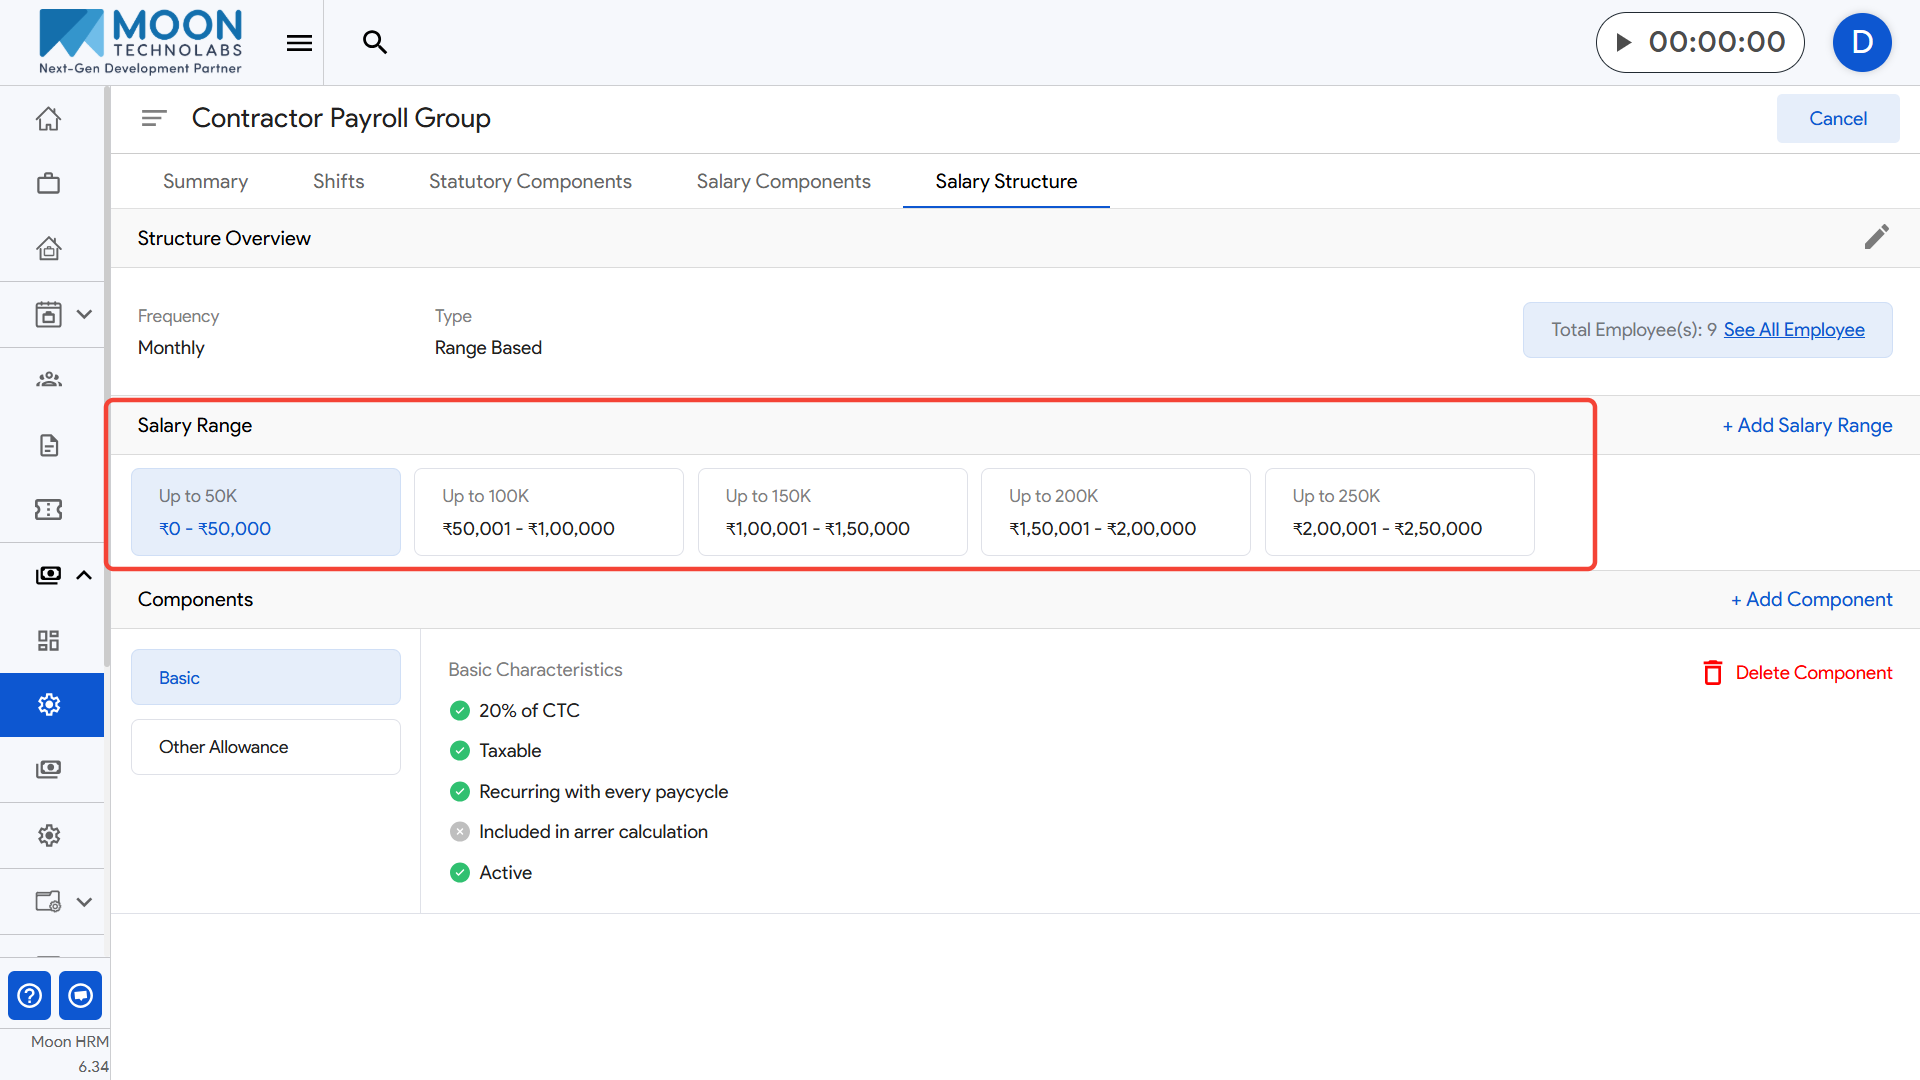Click Add Salary Range
This screenshot has width=1920, height=1080.
coord(1806,425)
